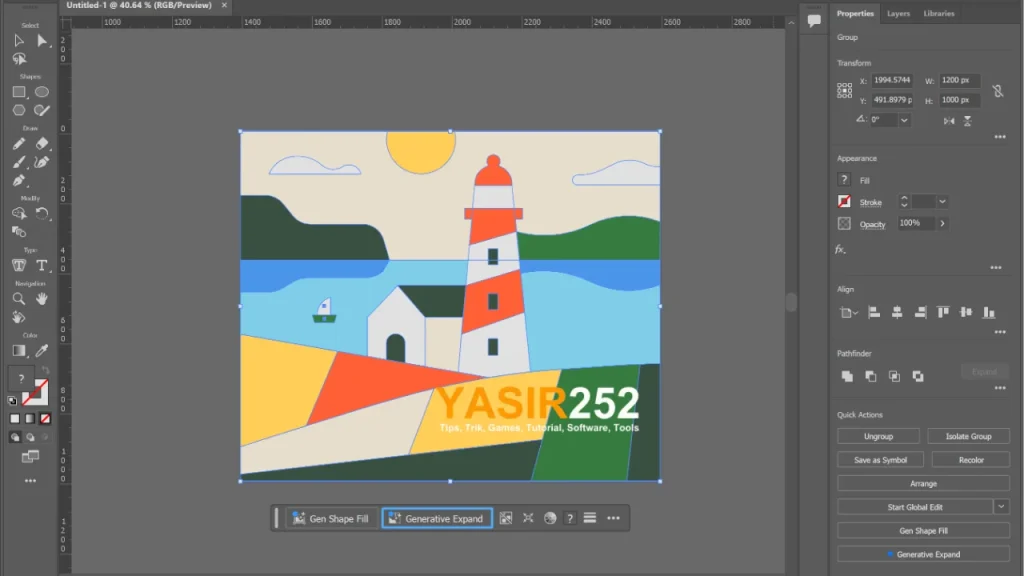The image size is (1024, 576).
Task: Click horizontal align left icon
Action: [x=874, y=313]
